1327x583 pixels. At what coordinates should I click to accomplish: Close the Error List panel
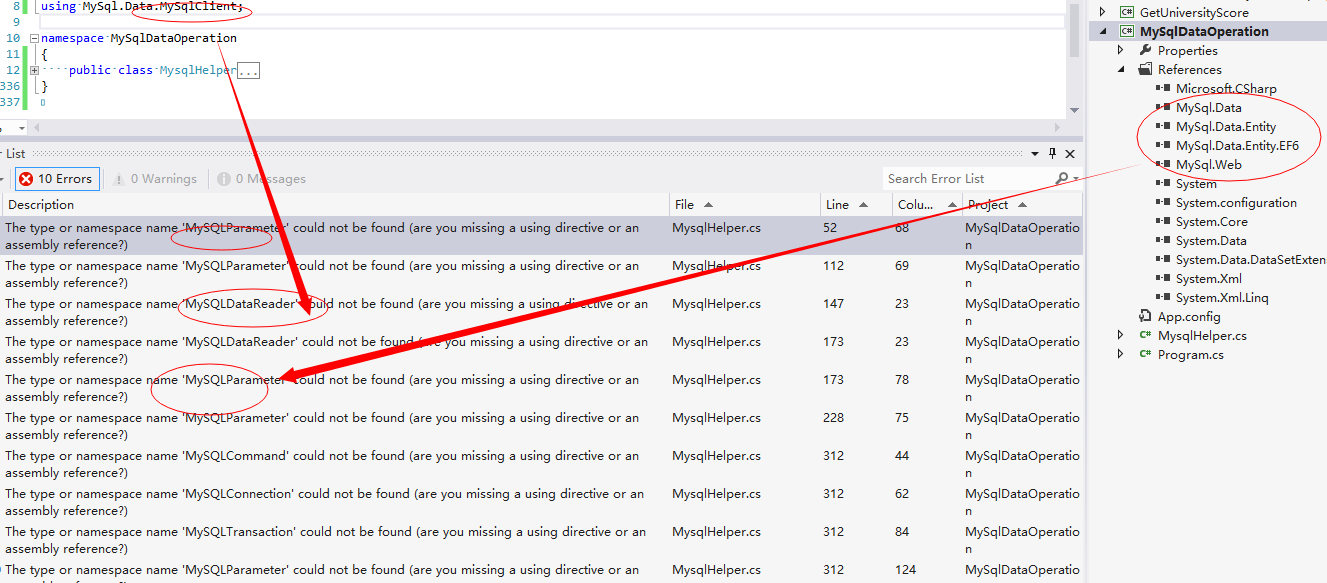[1070, 154]
